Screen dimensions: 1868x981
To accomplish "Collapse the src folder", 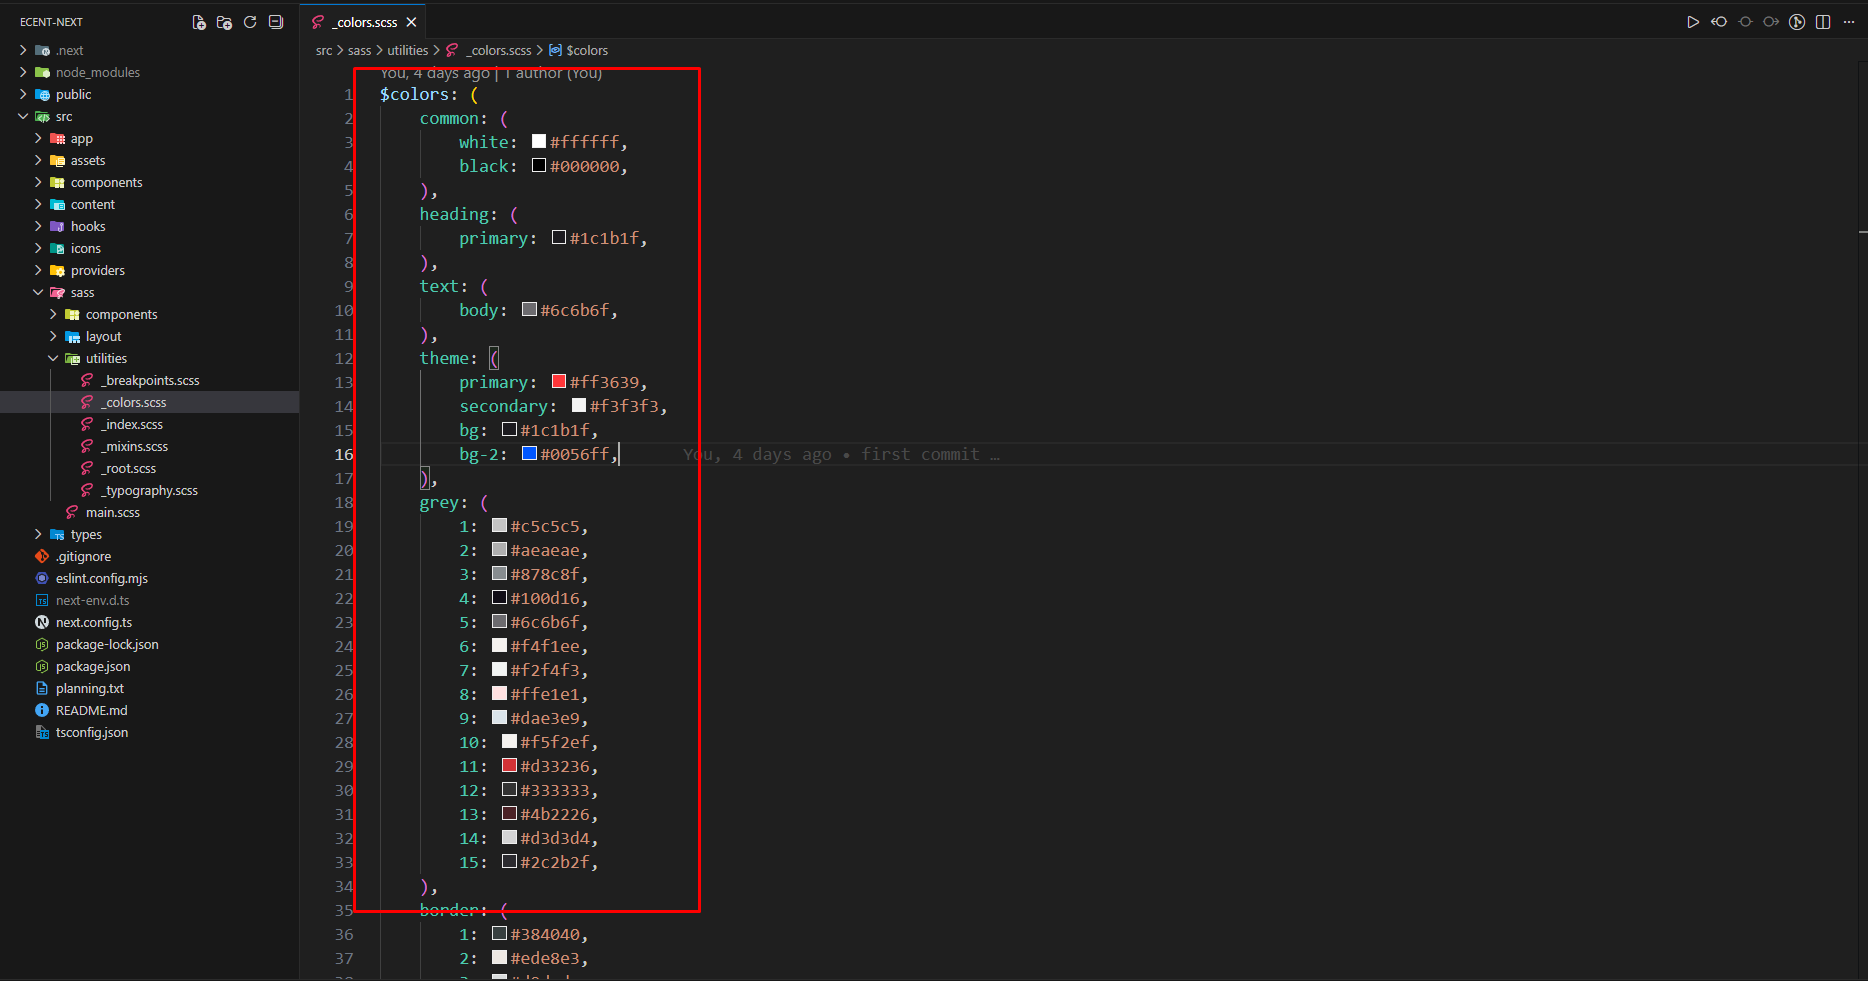I will 63,116.
